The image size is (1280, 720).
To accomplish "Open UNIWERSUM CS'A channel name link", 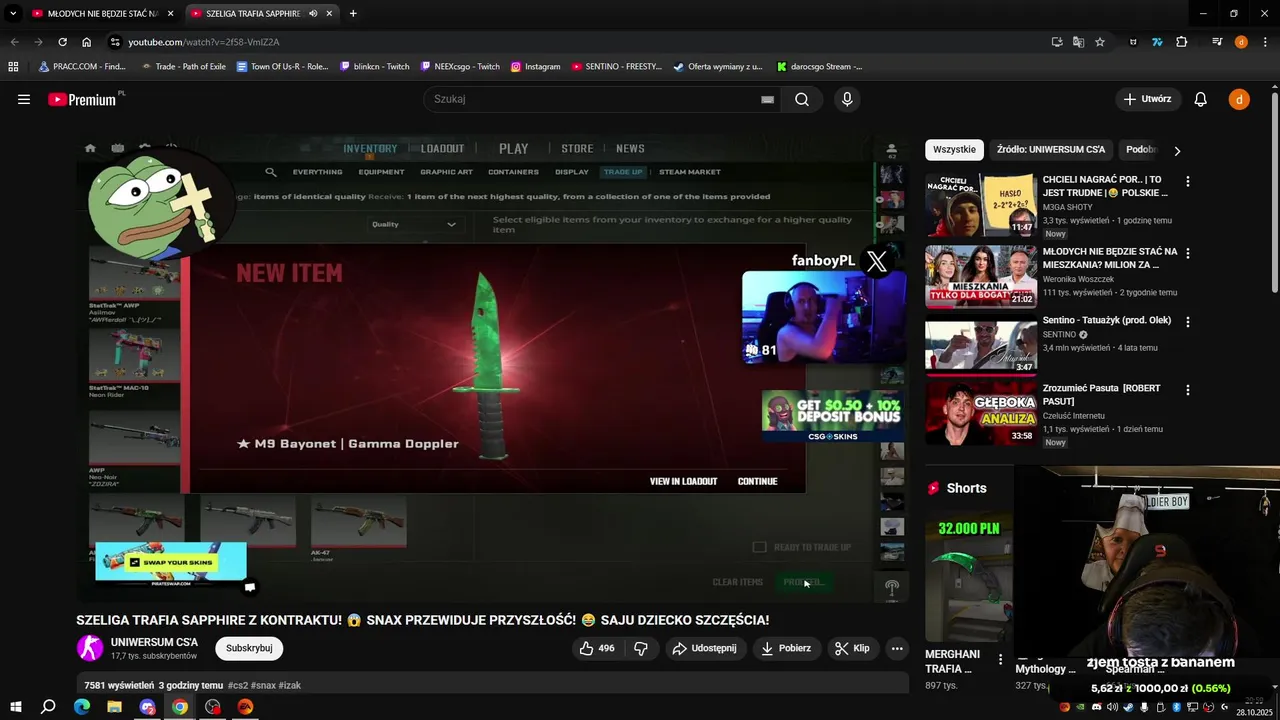I will coord(154,642).
